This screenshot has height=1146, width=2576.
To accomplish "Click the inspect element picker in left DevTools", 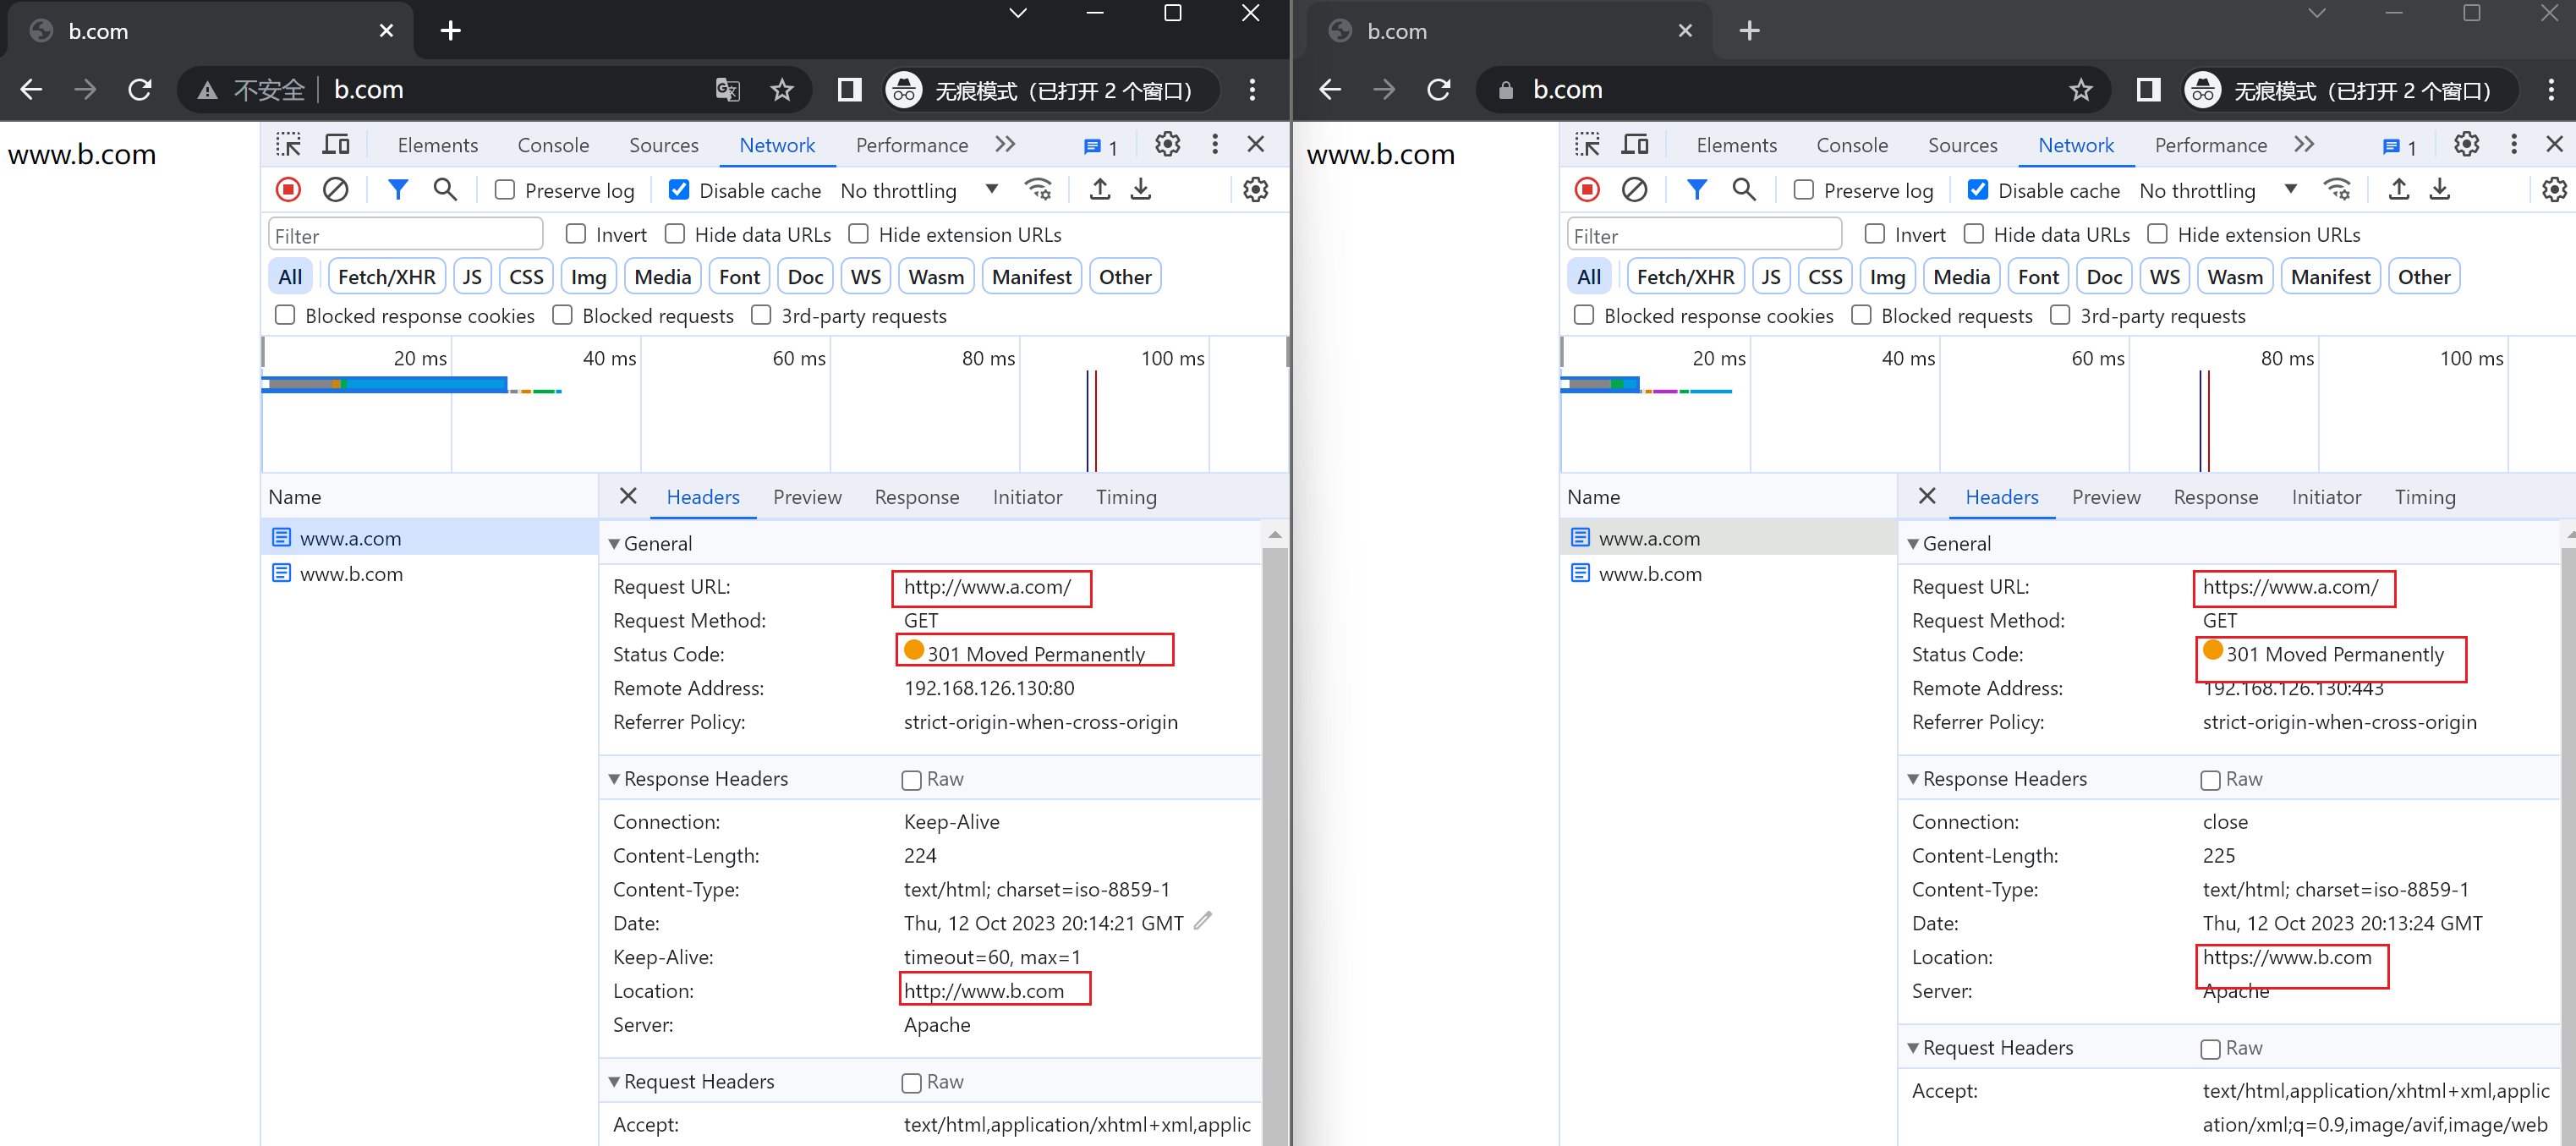I will pos(288,145).
